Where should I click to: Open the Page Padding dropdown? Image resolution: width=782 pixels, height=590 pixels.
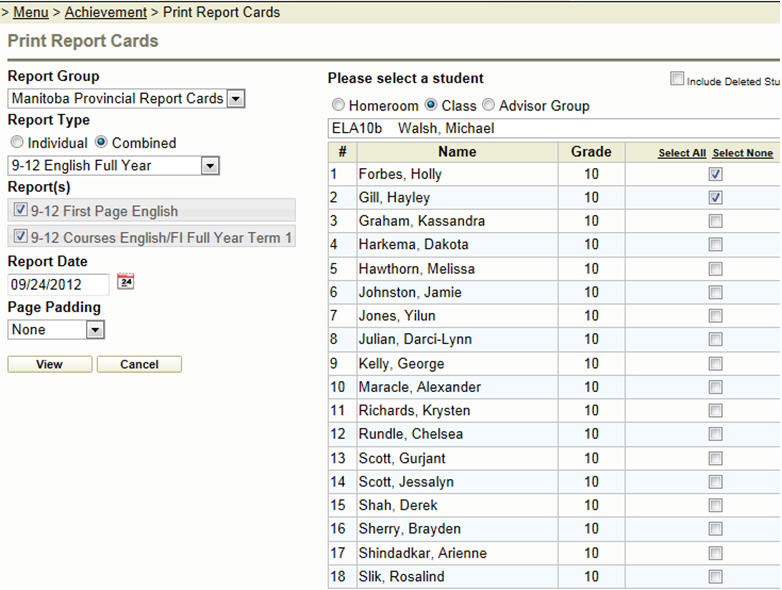tap(95, 330)
